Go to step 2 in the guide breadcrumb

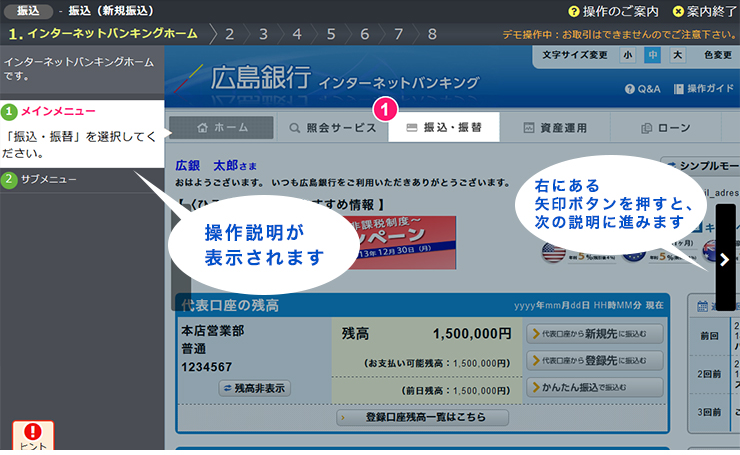click(x=229, y=34)
